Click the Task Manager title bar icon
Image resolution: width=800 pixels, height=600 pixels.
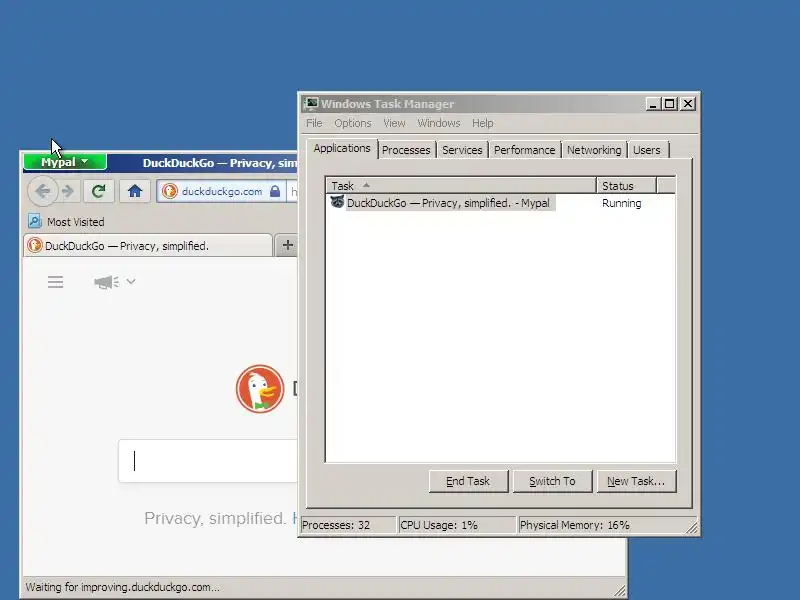coord(311,104)
